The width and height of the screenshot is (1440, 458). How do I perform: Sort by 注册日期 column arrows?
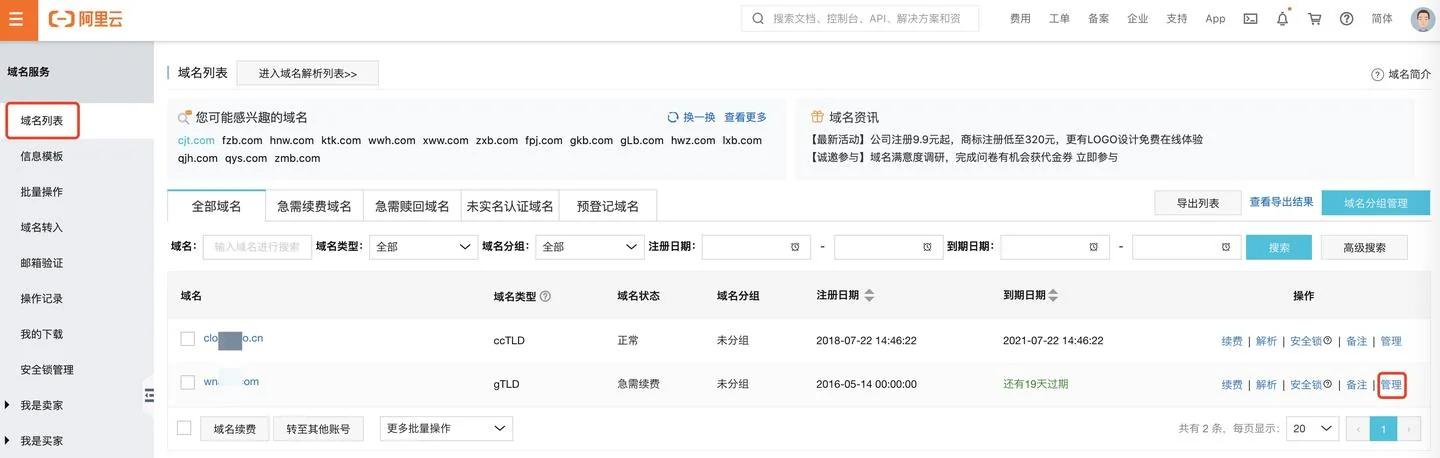(869, 296)
